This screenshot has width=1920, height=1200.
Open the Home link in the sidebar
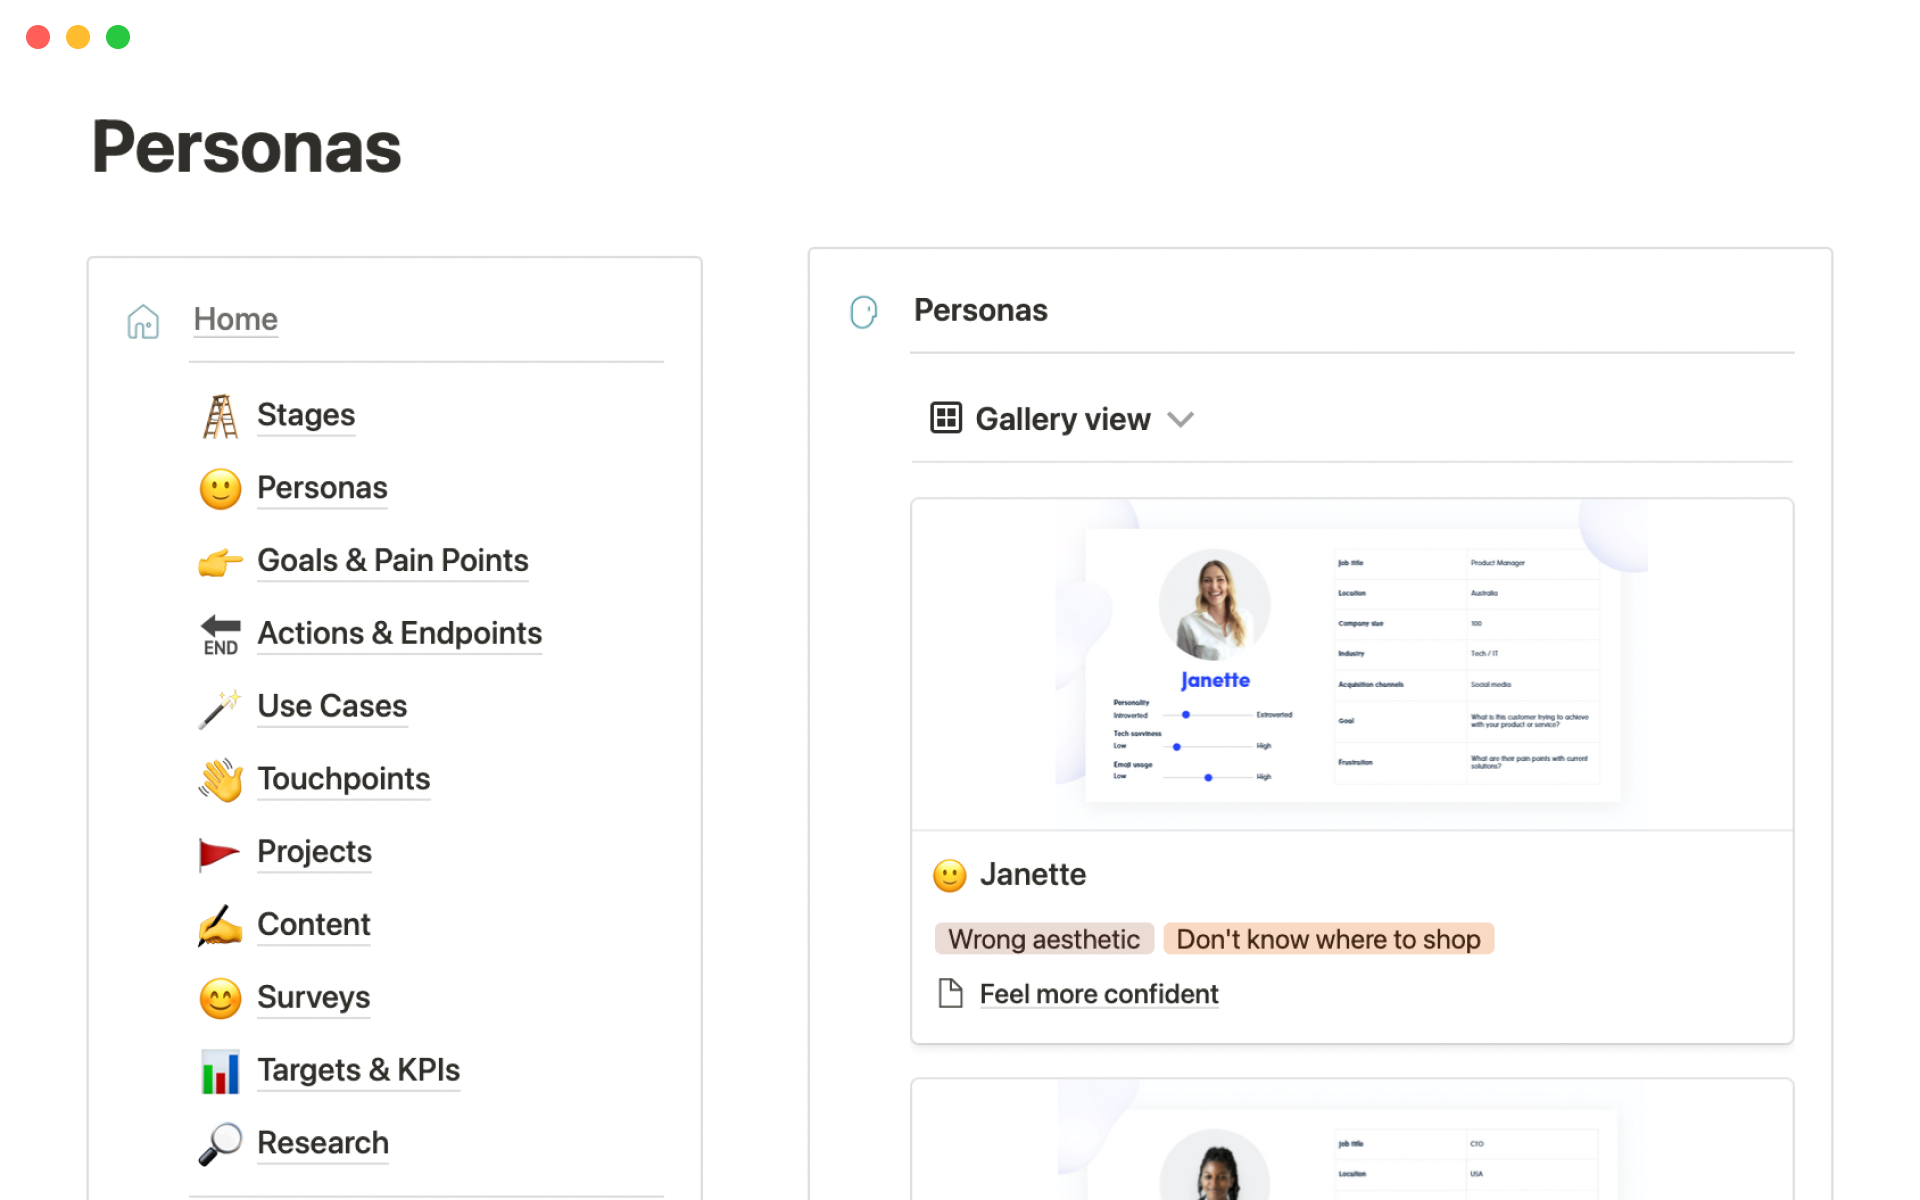coord(235,319)
